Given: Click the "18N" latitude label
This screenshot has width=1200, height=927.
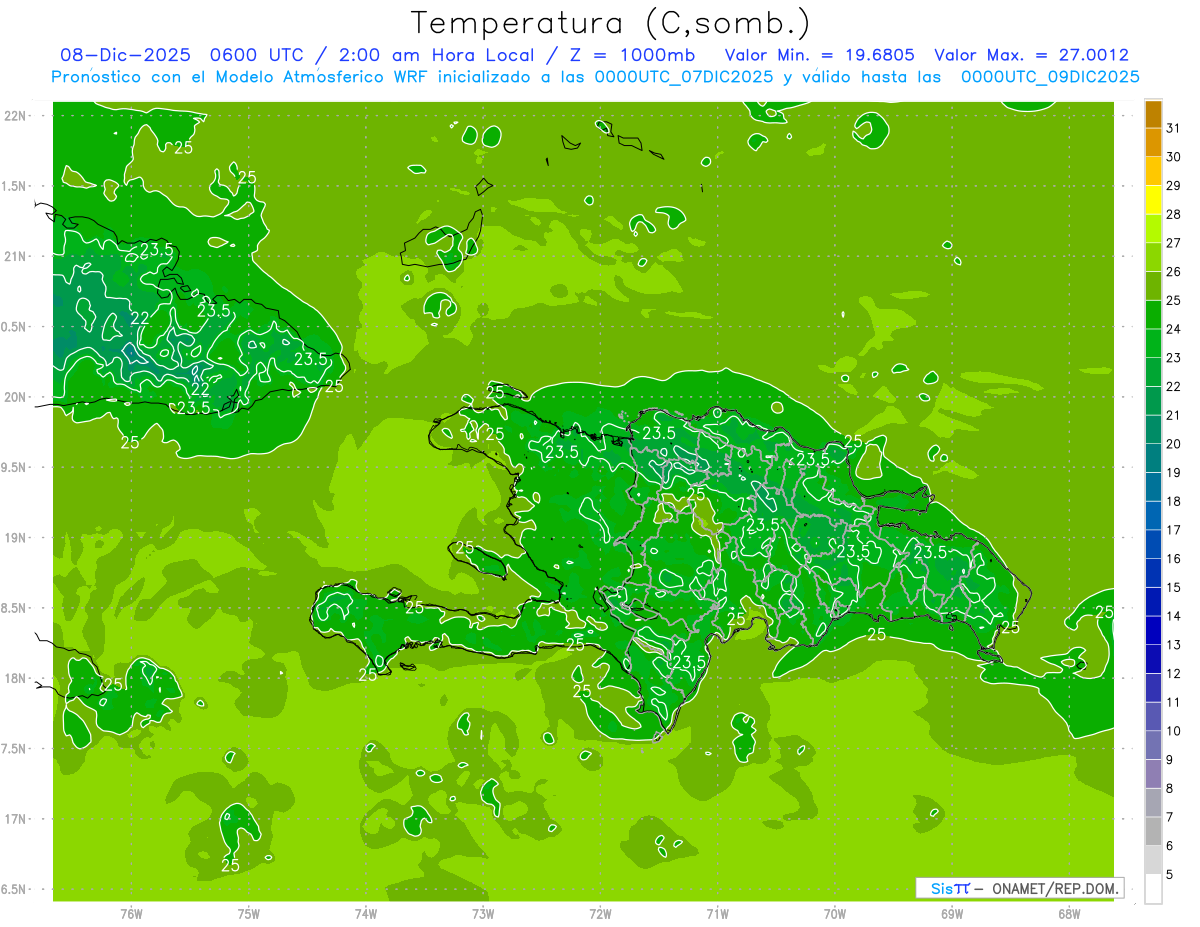Looking at the screenshot, I should pyautogui.click(x=16, y=678).
